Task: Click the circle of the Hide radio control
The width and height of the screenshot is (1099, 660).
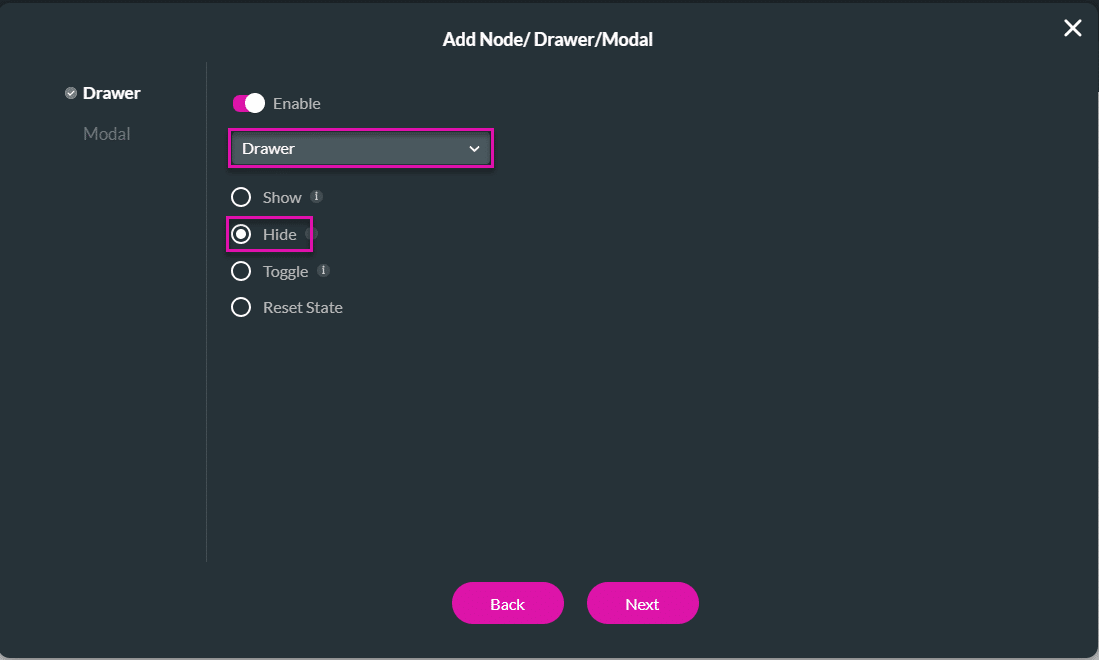Action: tap(241, 233)
